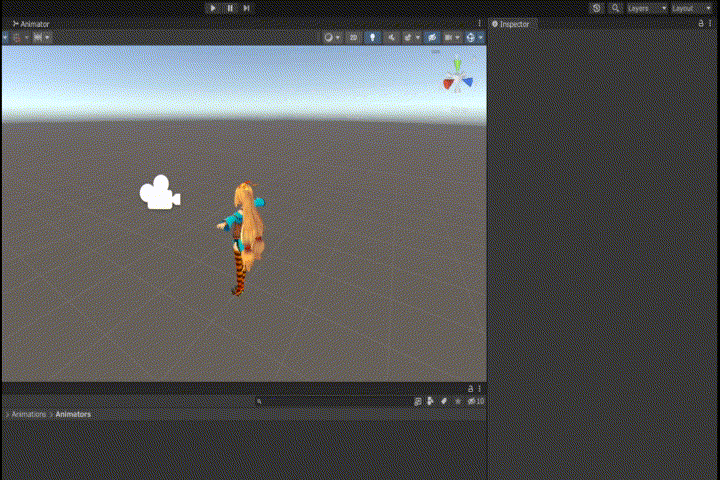
Task: Open the Layers dropdown
Action: click(647, 8)
